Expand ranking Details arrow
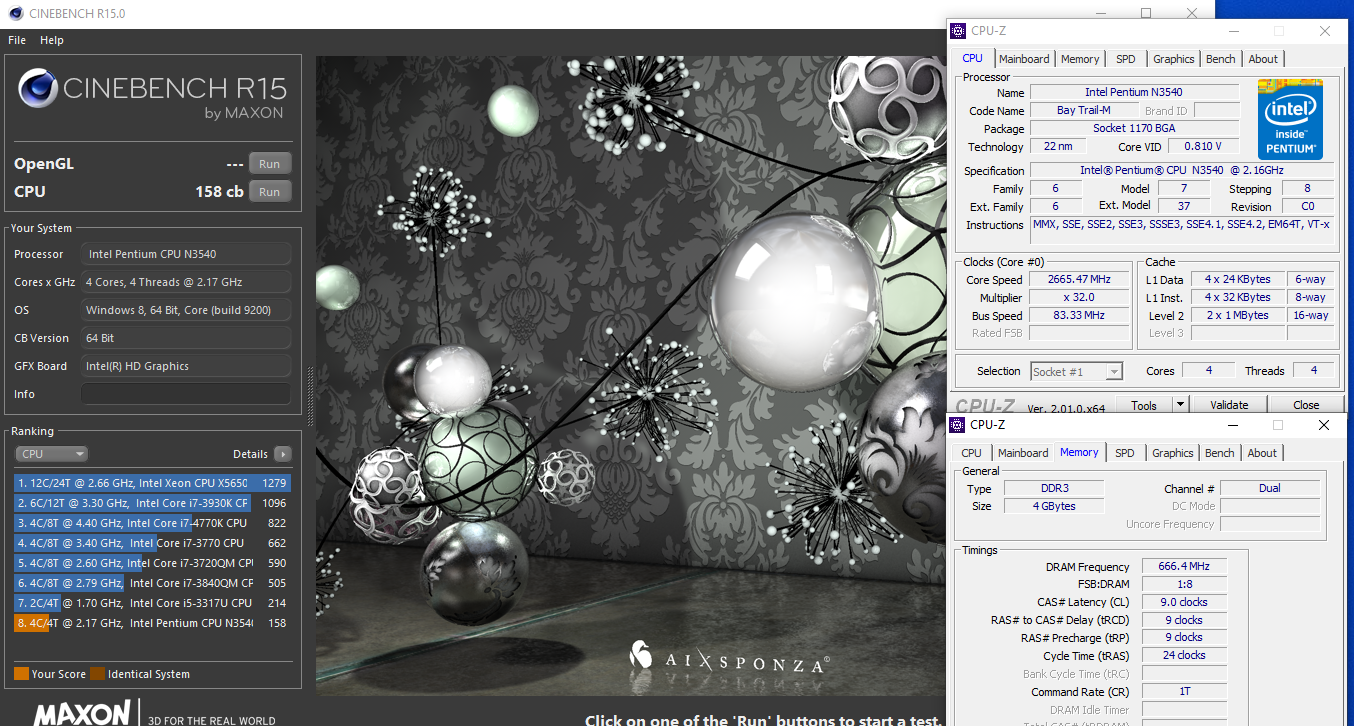This screenshot has height=726, width=1354. click(283, 453)
